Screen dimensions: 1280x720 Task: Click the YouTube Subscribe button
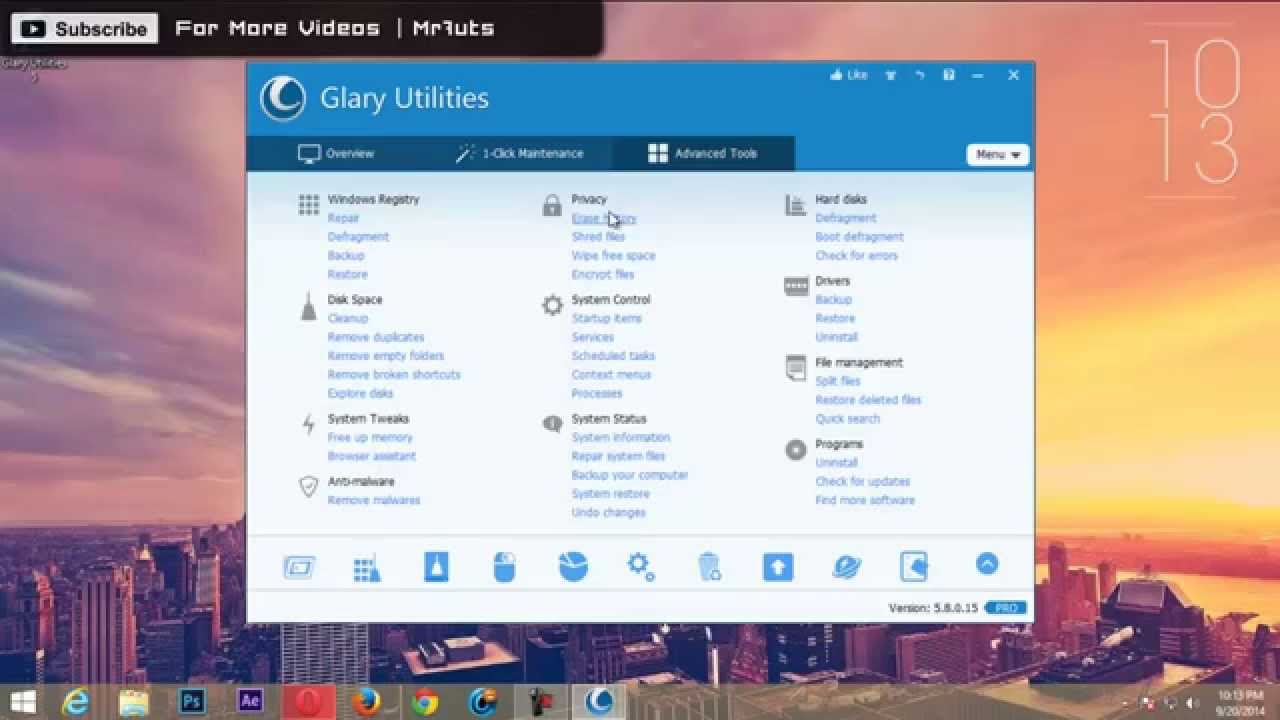tap(85, 29)
